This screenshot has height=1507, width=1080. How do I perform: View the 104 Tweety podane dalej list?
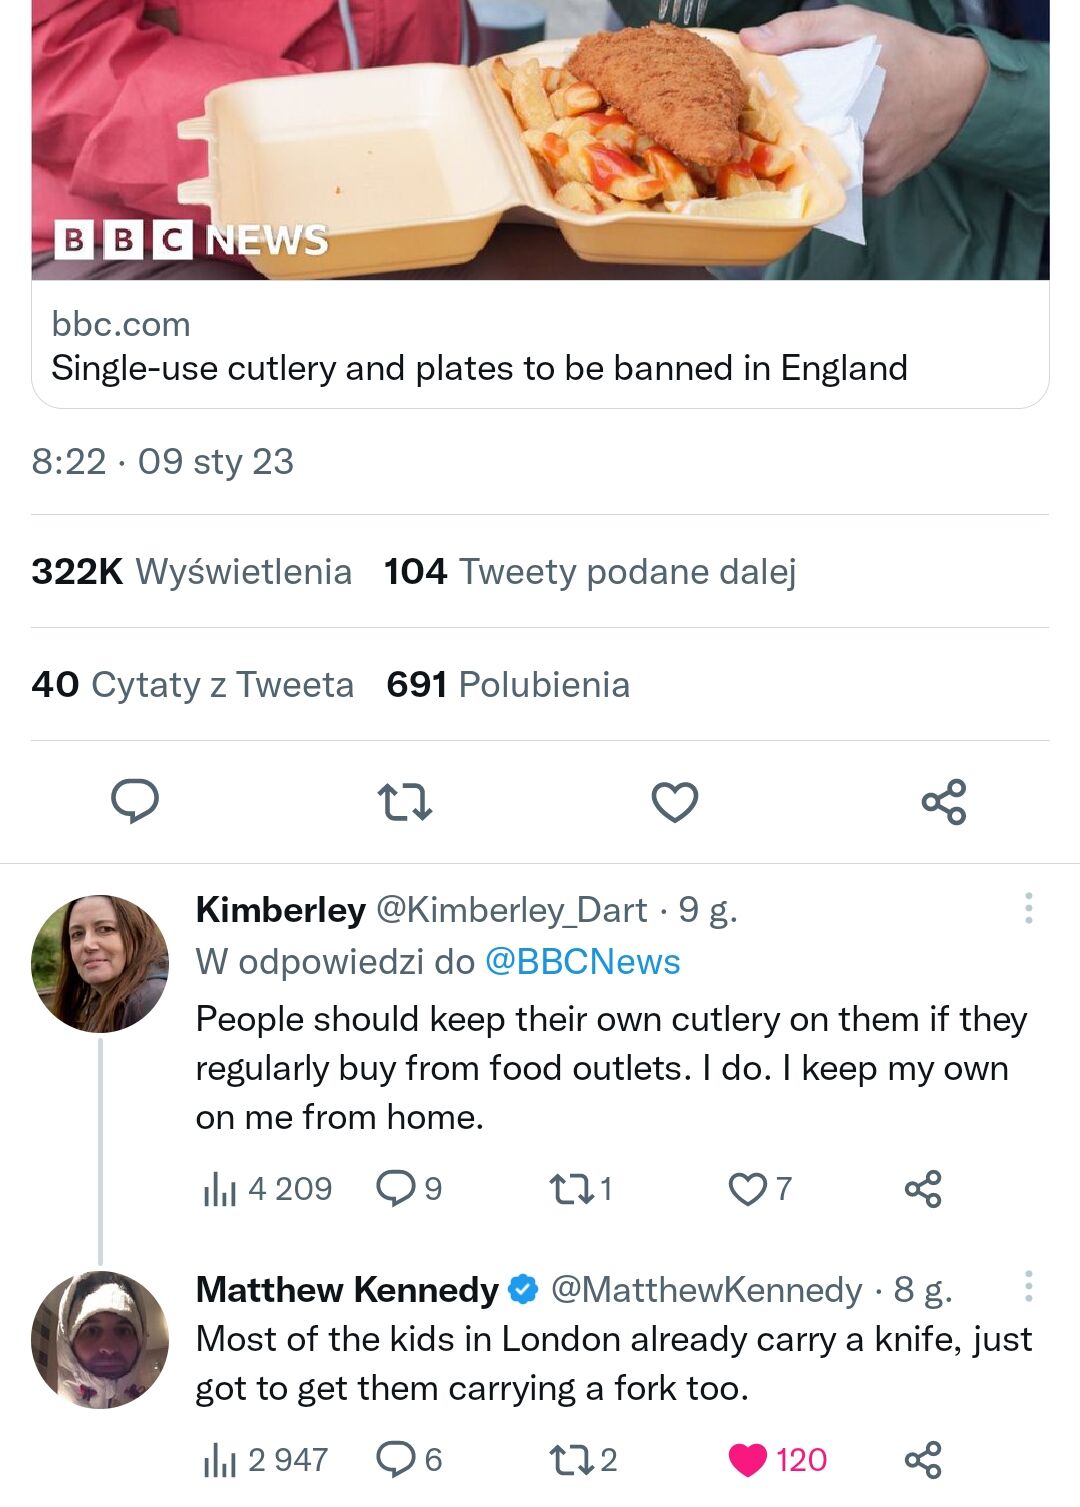[x=590, y=572]
